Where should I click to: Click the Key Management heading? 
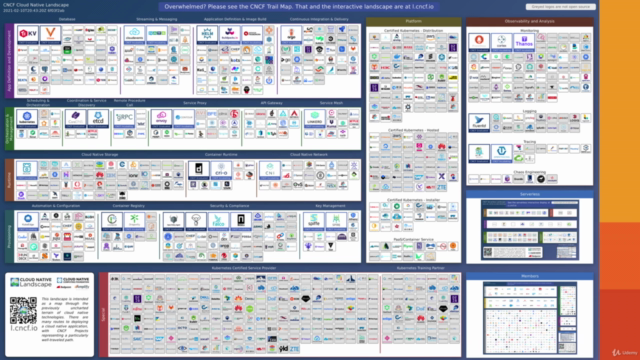[x=330, y=206]
